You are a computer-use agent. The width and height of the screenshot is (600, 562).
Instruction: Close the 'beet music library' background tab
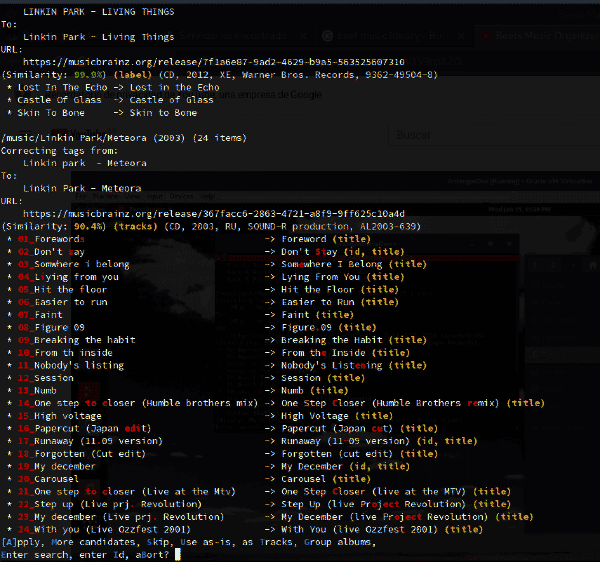[461, 36]
